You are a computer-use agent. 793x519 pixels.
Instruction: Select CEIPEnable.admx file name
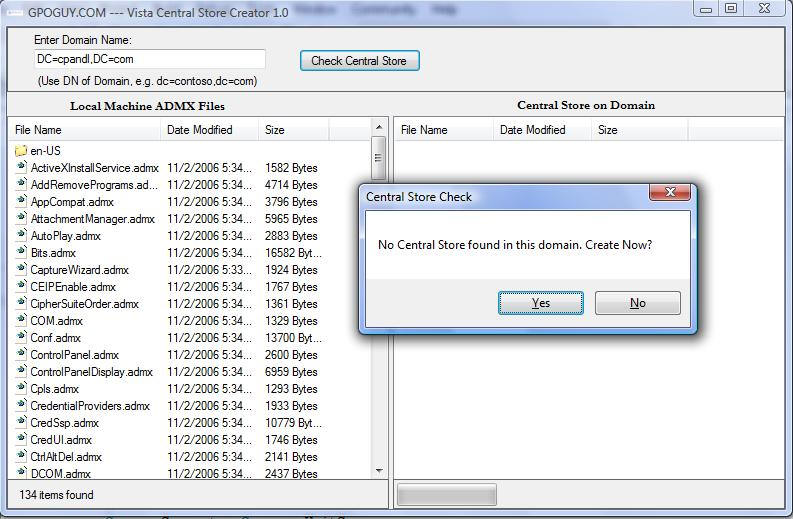click(x=73, y=287)
